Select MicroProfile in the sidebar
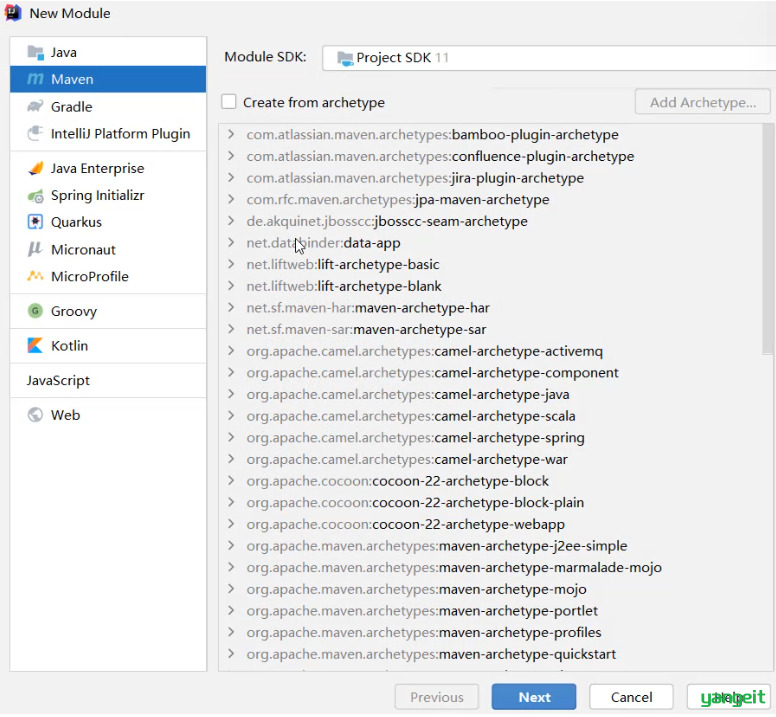The image size is (776, 717). (108, 276)
